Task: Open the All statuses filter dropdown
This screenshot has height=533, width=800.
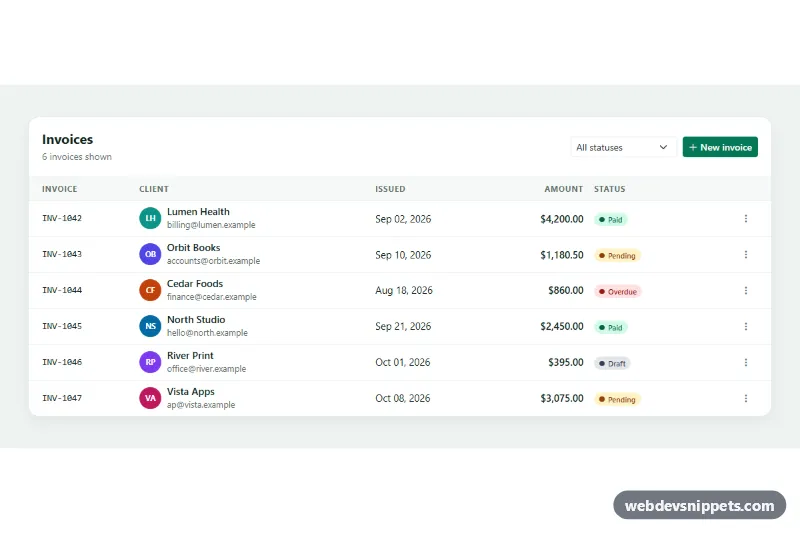Action: (623, 147)
